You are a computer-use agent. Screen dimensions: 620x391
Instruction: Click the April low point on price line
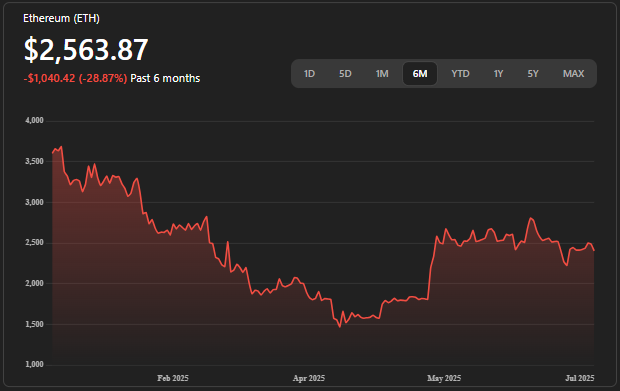[340, 327]
